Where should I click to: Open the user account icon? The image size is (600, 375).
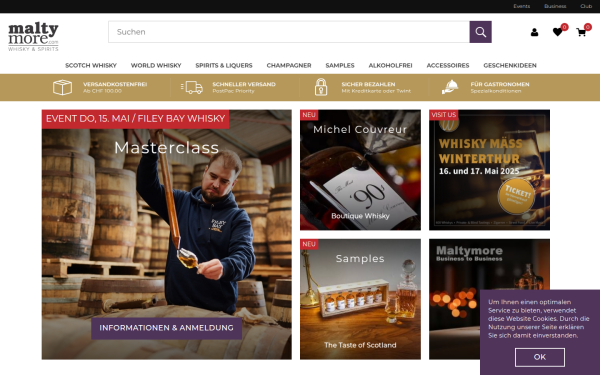tap(534, 32)
